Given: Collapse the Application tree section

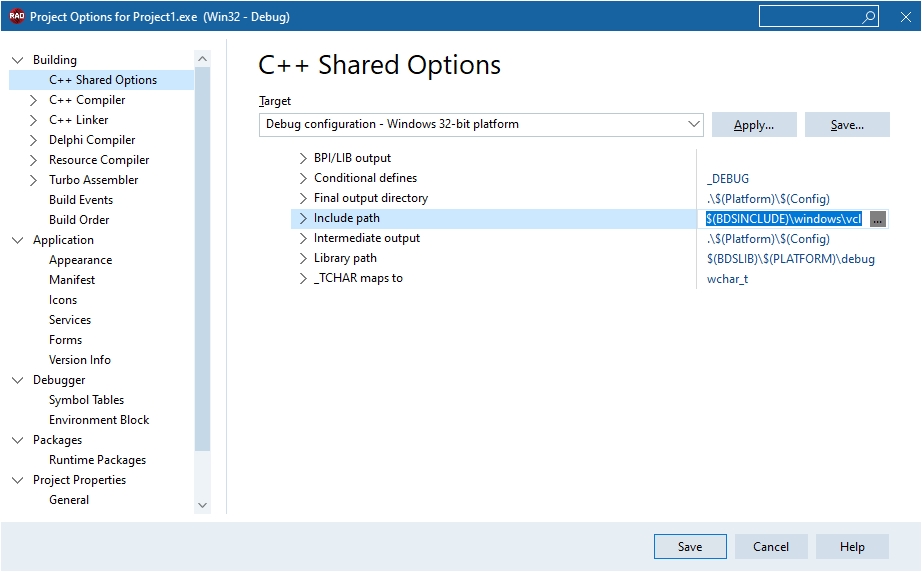Looking at the screenshot, I should coord(18,240).
